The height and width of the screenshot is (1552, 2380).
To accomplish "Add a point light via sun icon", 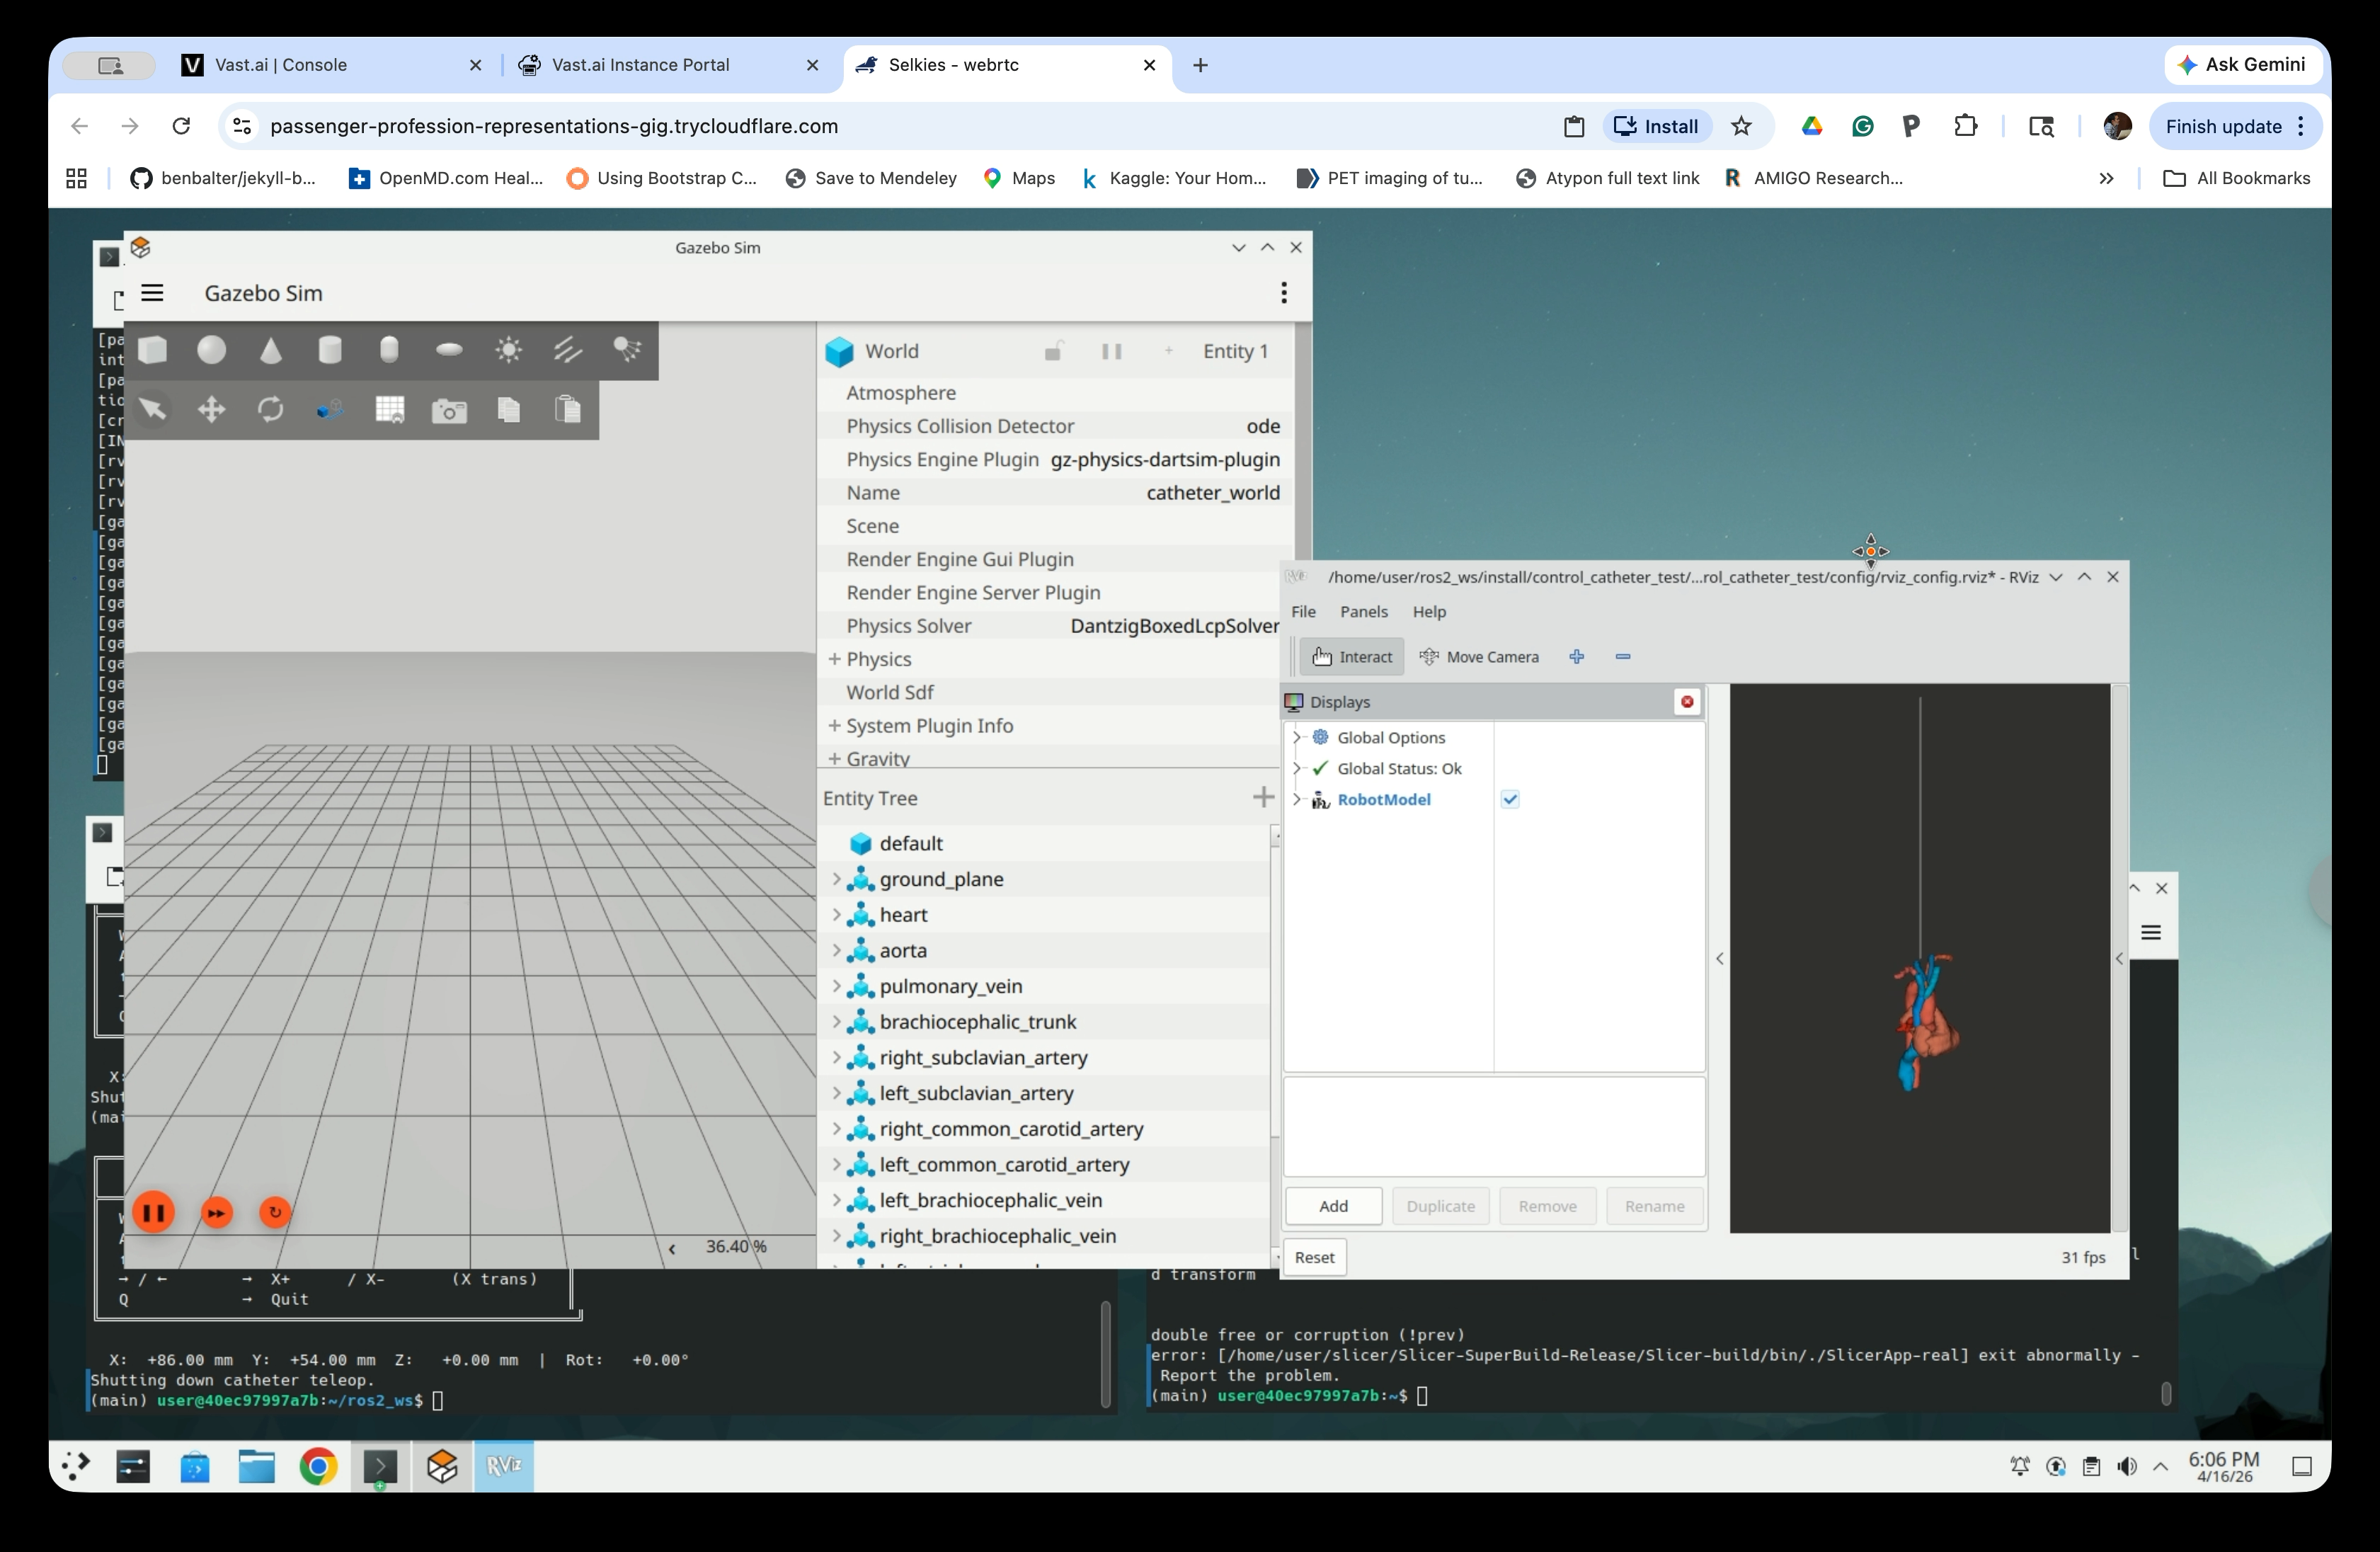I will (x=508, y=350).
